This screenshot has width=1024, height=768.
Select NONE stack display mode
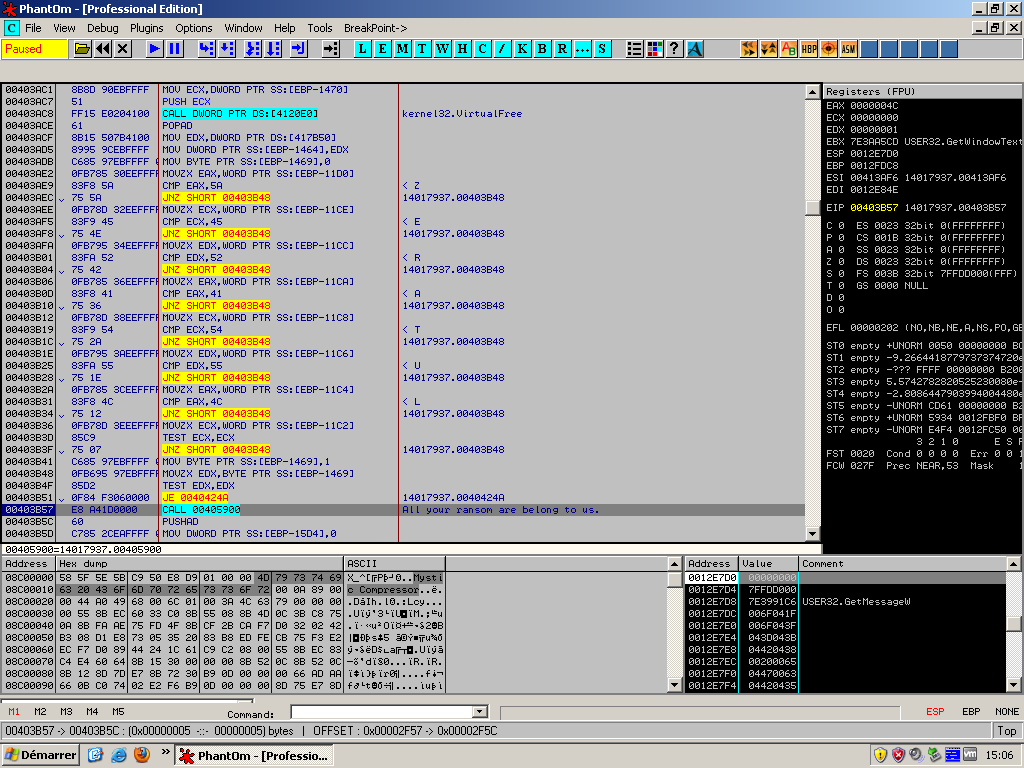click(x=1007, y=712)
